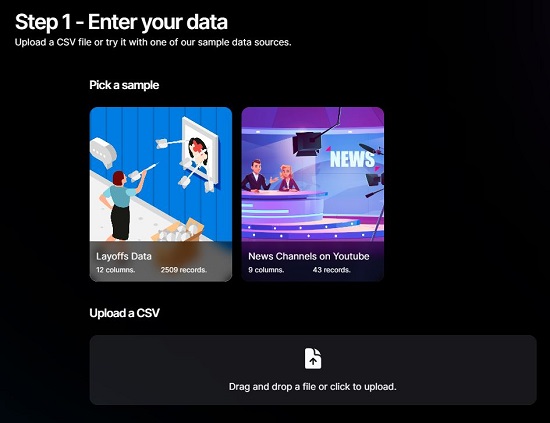Click the 12 columns label

pyautogui.click(x=116, y=270)
